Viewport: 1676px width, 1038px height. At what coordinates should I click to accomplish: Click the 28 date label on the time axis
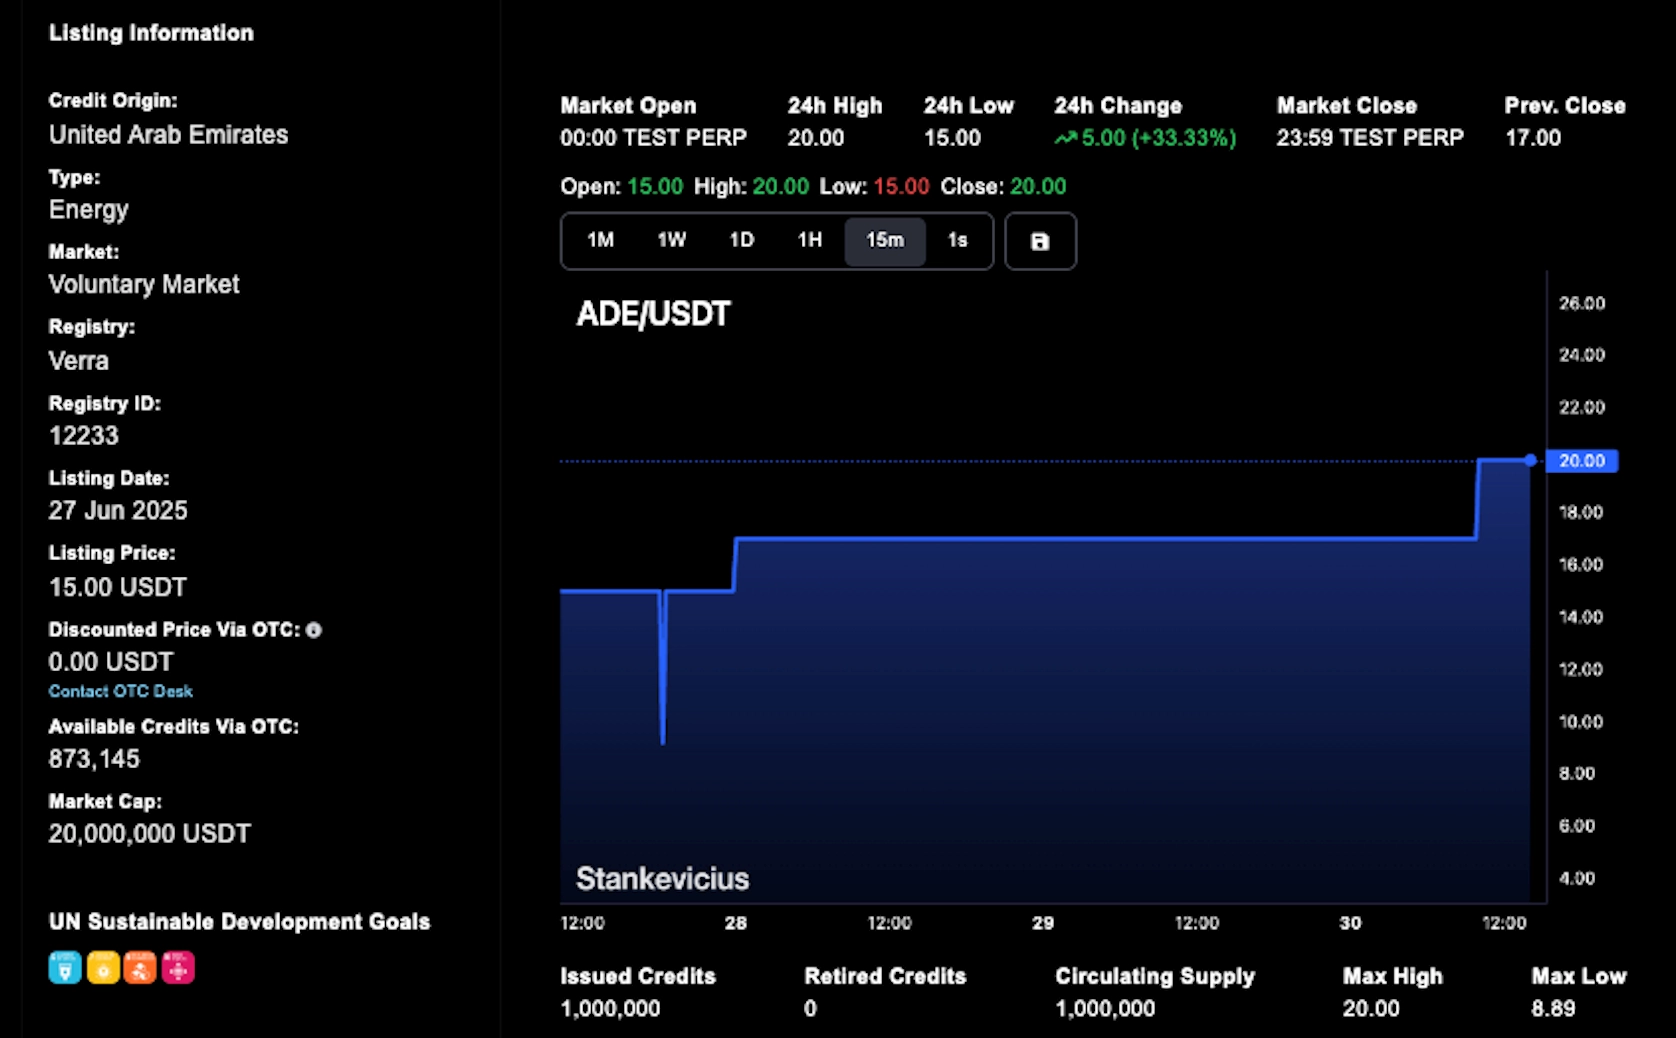click(x=736, y=923)
